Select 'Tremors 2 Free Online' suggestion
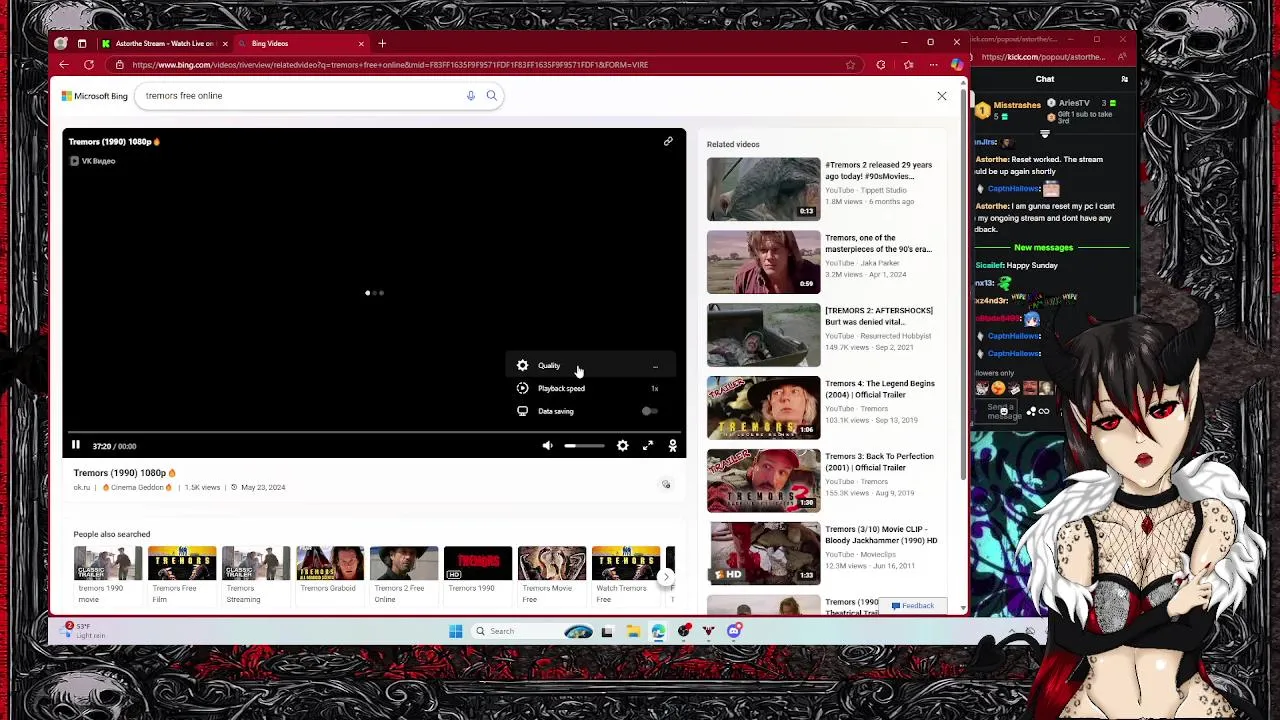1280x720 pixels. click(x=403, y=575)
